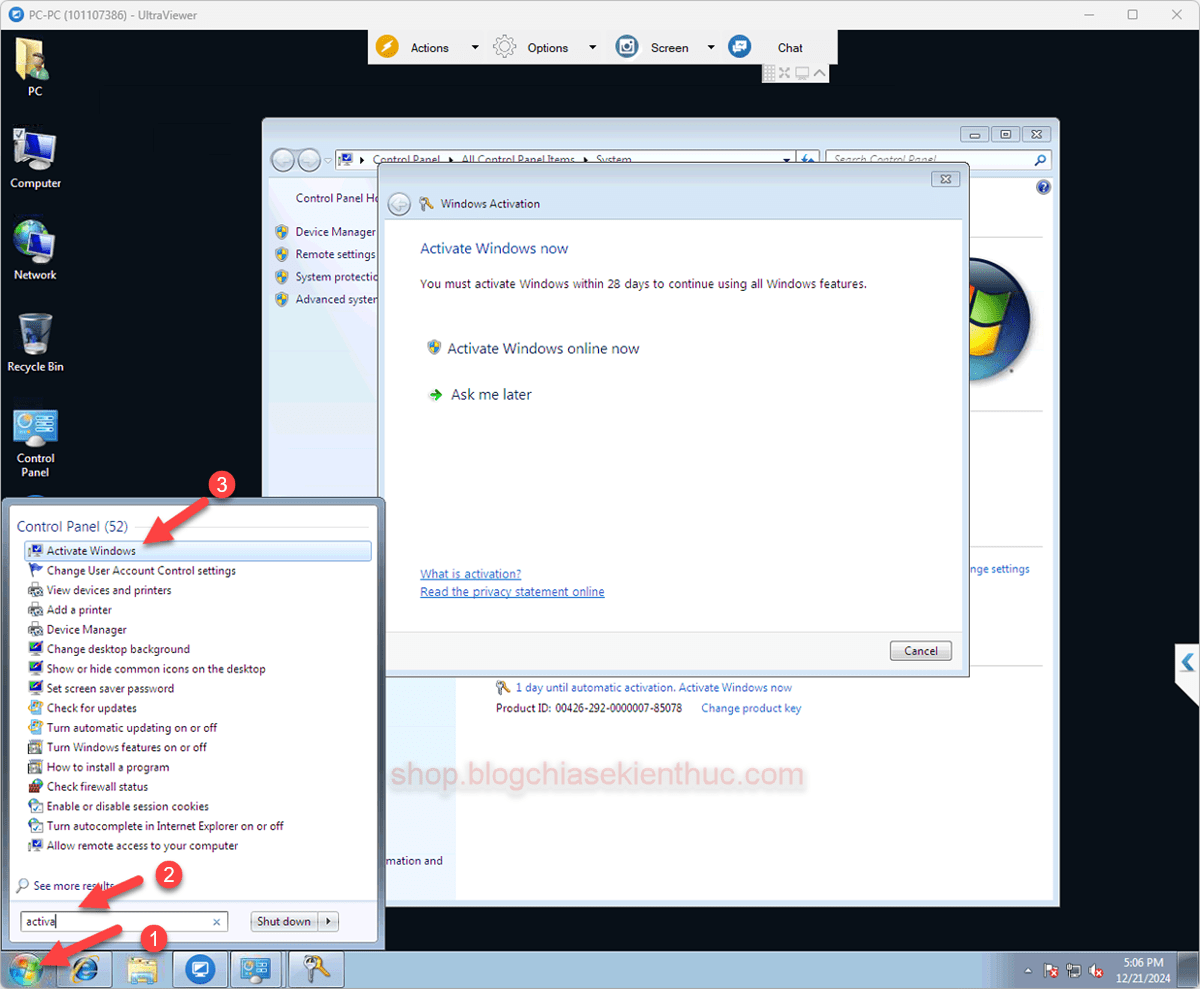Open the Shut down options arrow
The width and height of the screenshot is (1200, 989).
[329, 922]
